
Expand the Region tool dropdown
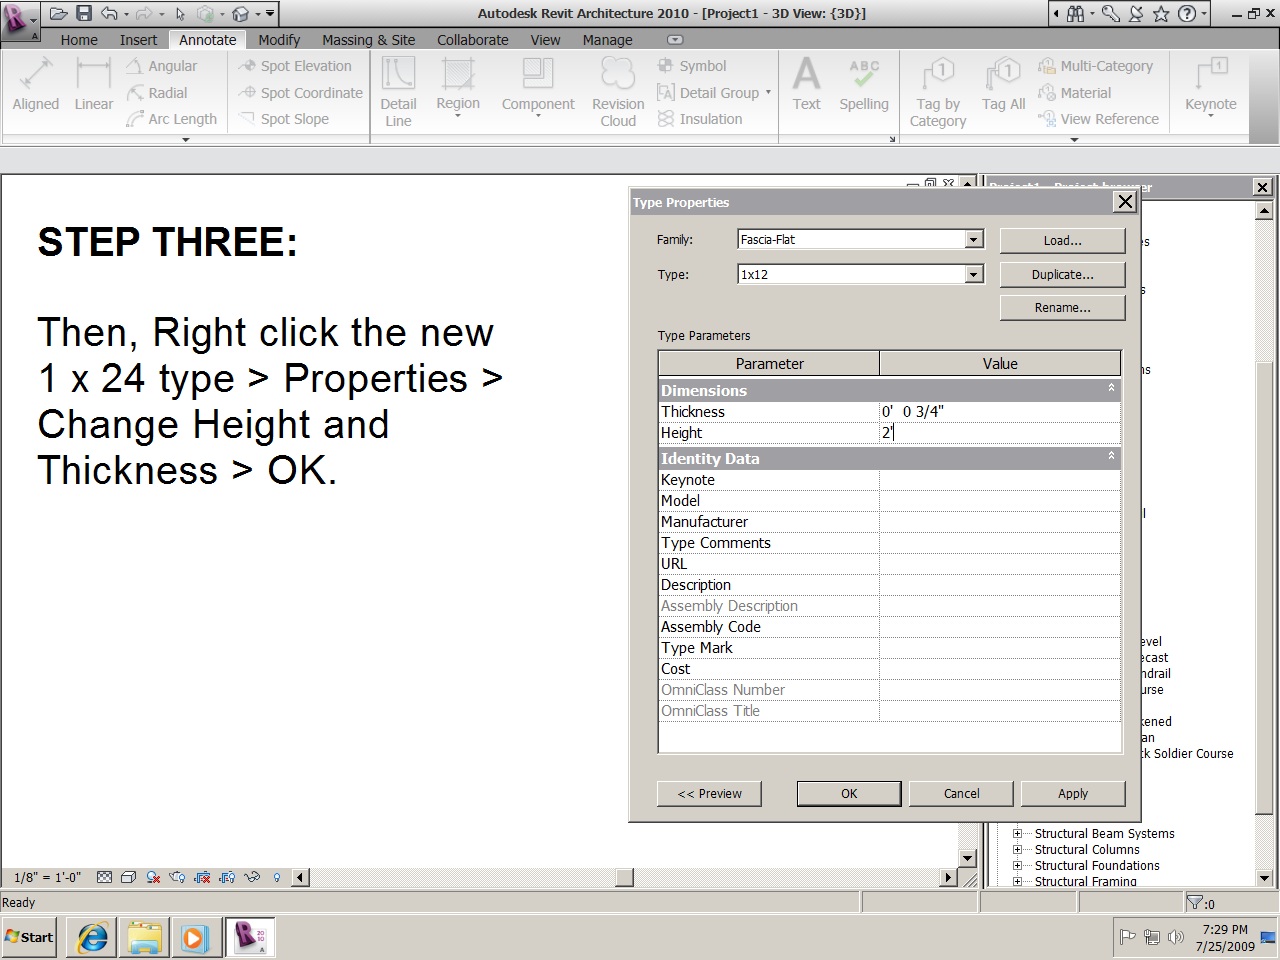pyautogui.click(x=458, y=116)
